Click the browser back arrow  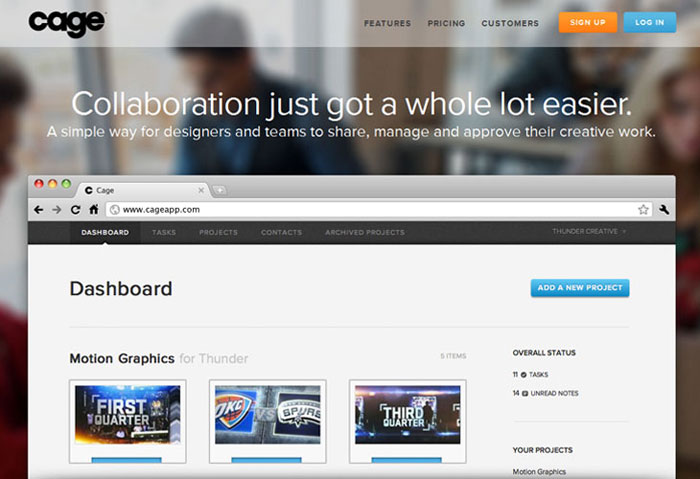[x=39, y=210]
